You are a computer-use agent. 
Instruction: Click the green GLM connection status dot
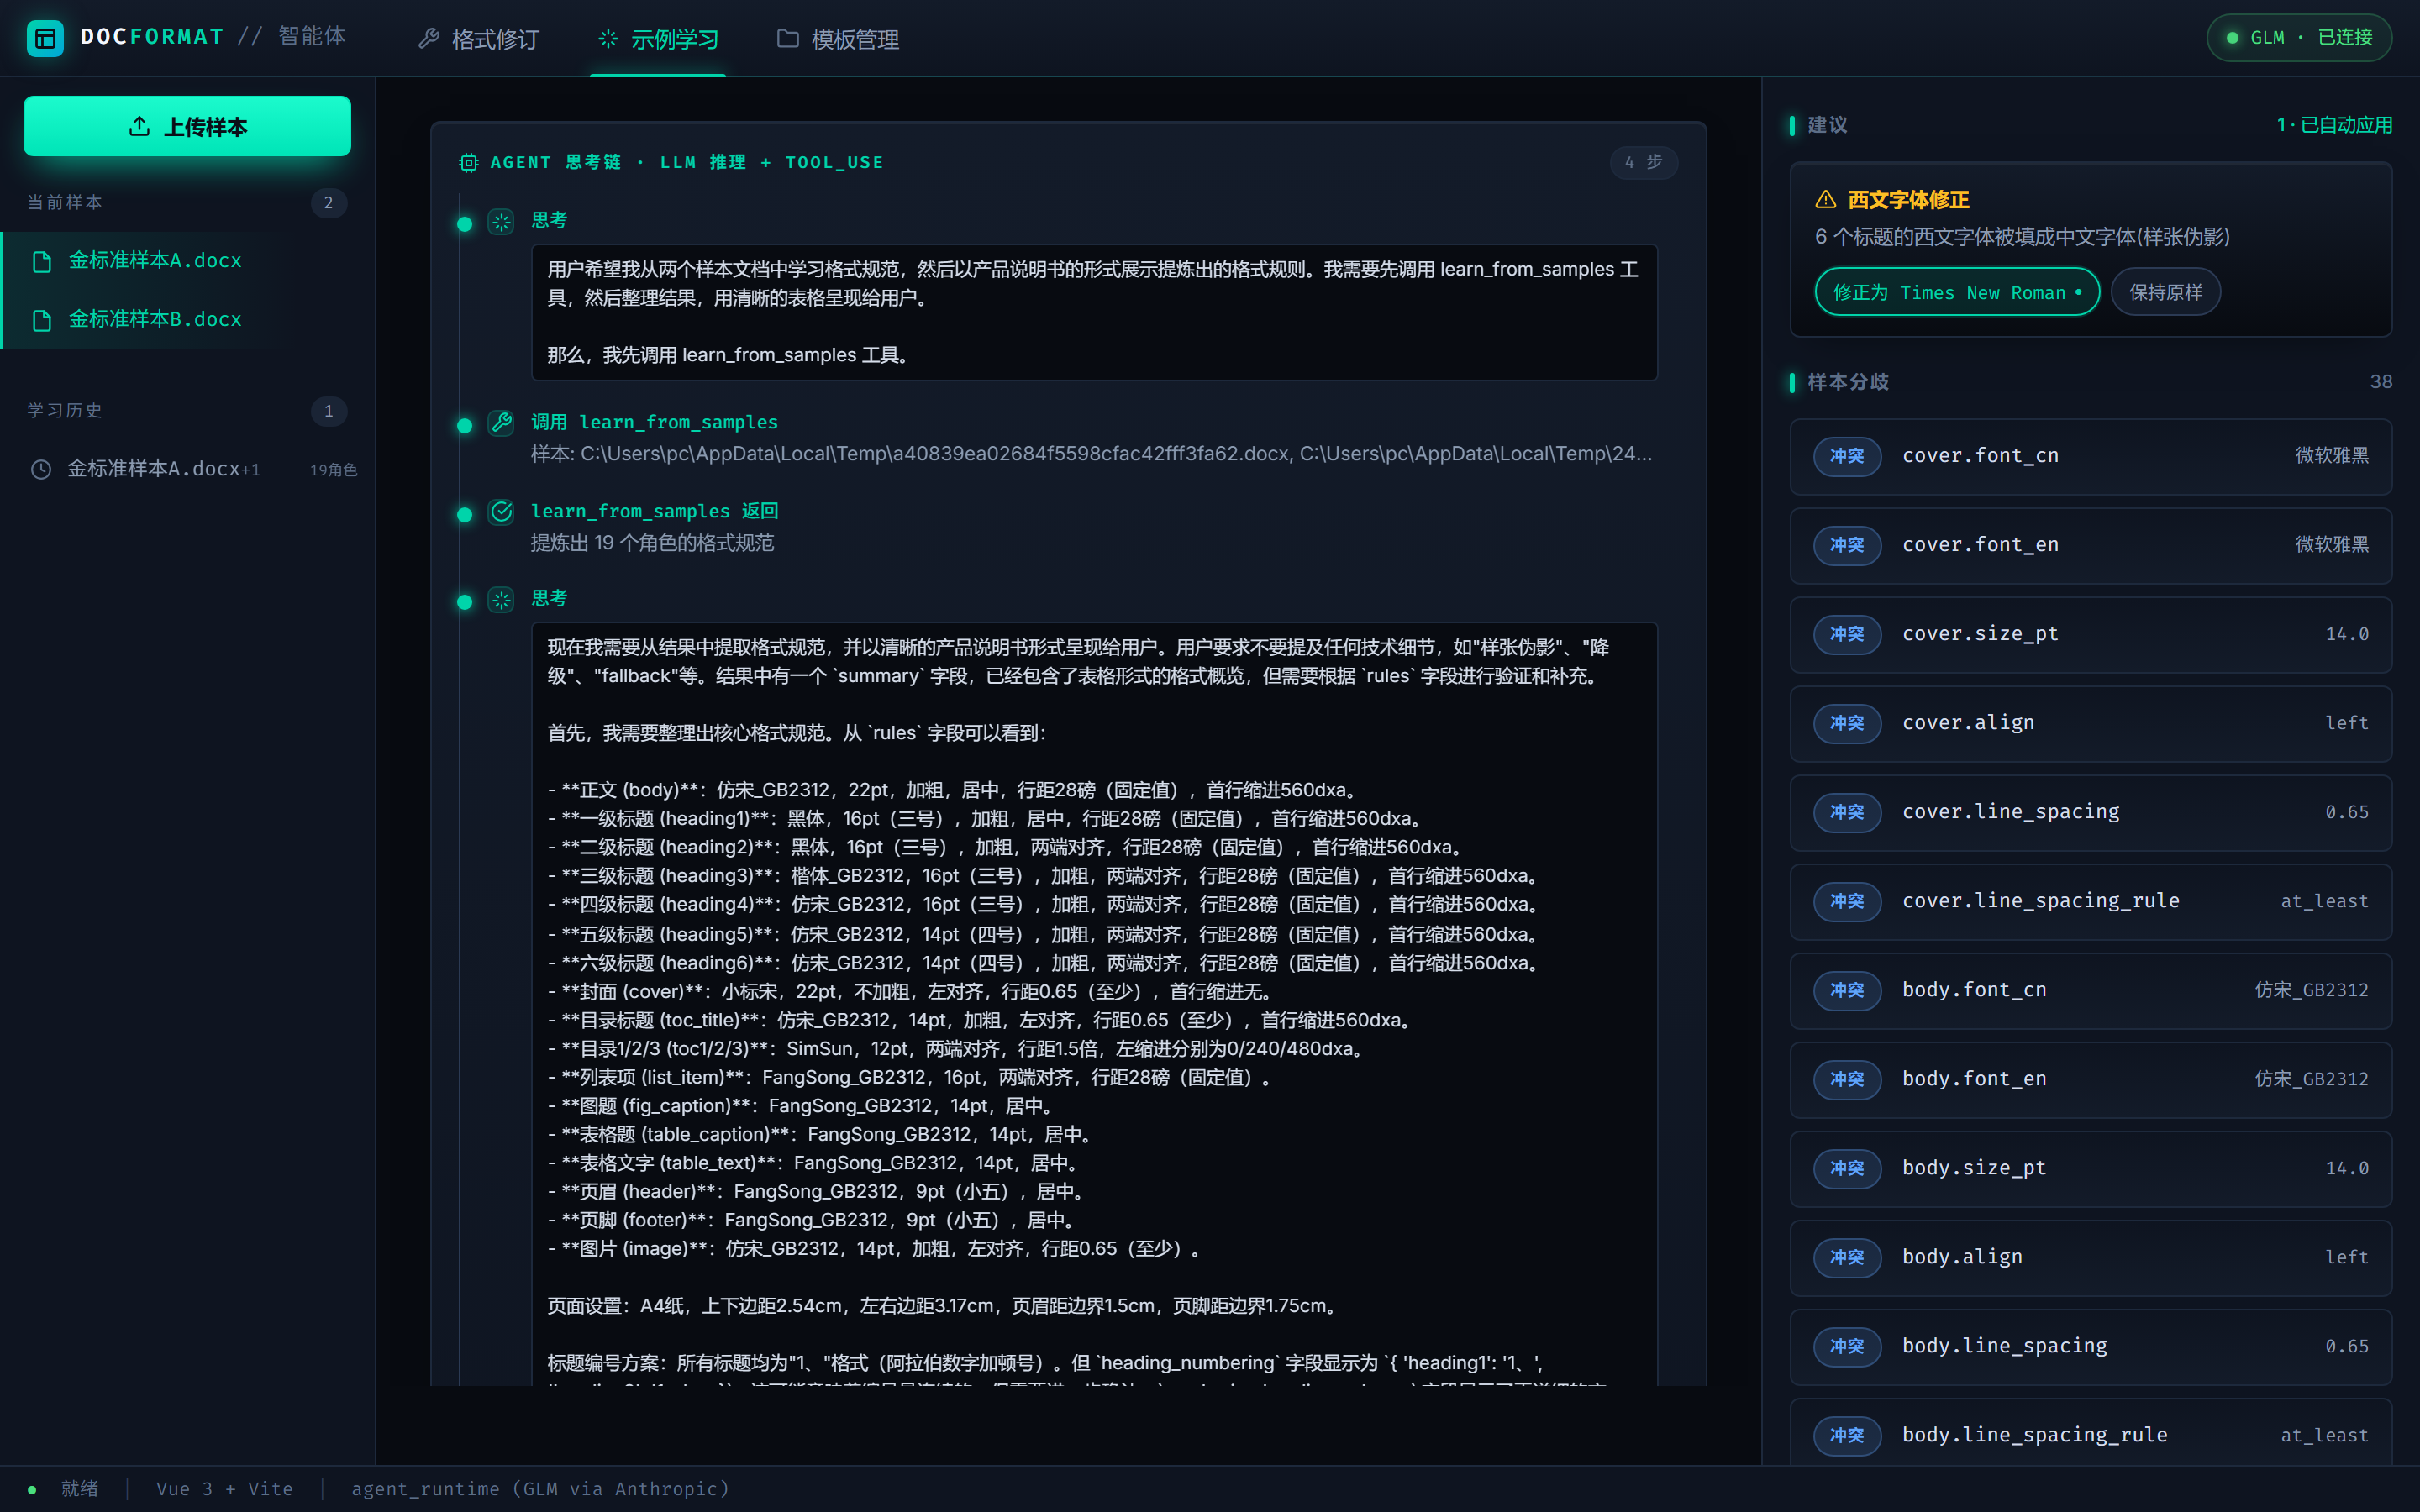tap(2232, 38)
